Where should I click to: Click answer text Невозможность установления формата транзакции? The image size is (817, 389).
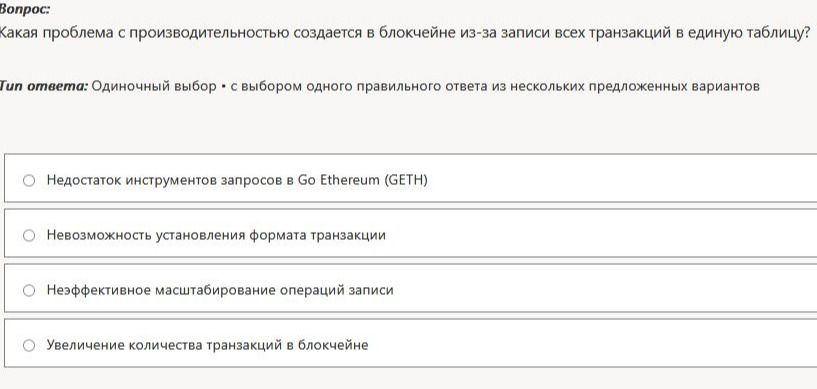click(x=216, y=235)
